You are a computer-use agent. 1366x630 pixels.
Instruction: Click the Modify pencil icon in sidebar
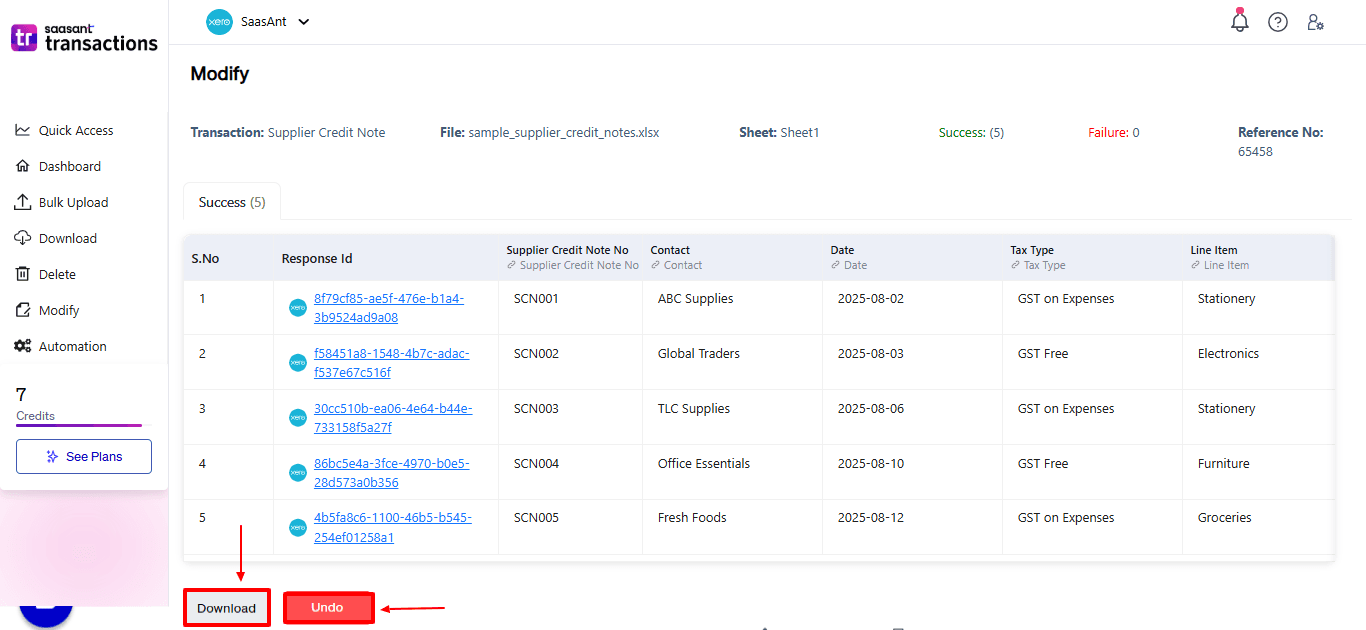pyautogui.click(x=22, y=309)
